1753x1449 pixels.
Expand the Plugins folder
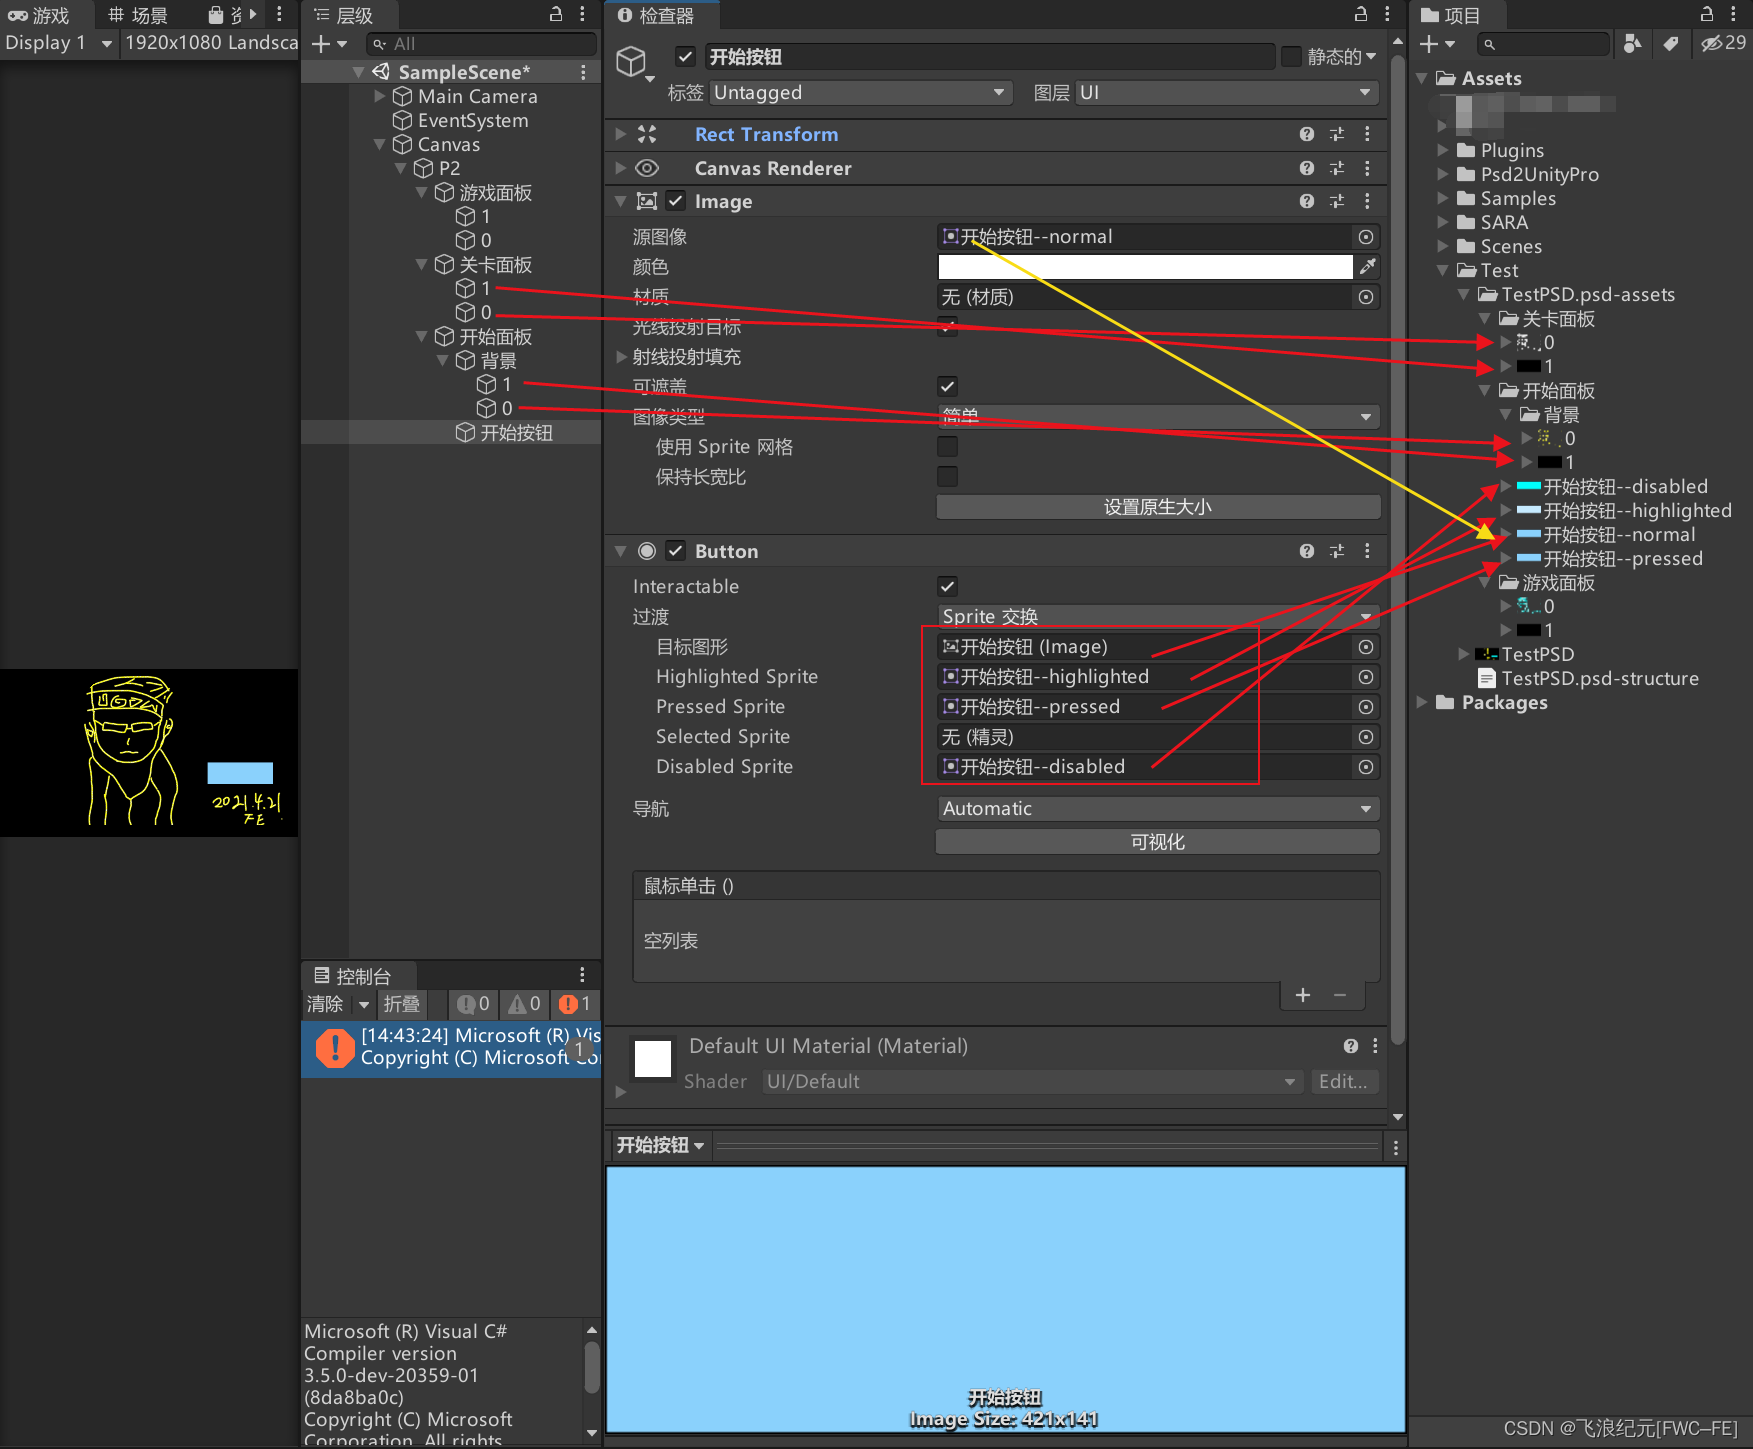click(1442, 150)
